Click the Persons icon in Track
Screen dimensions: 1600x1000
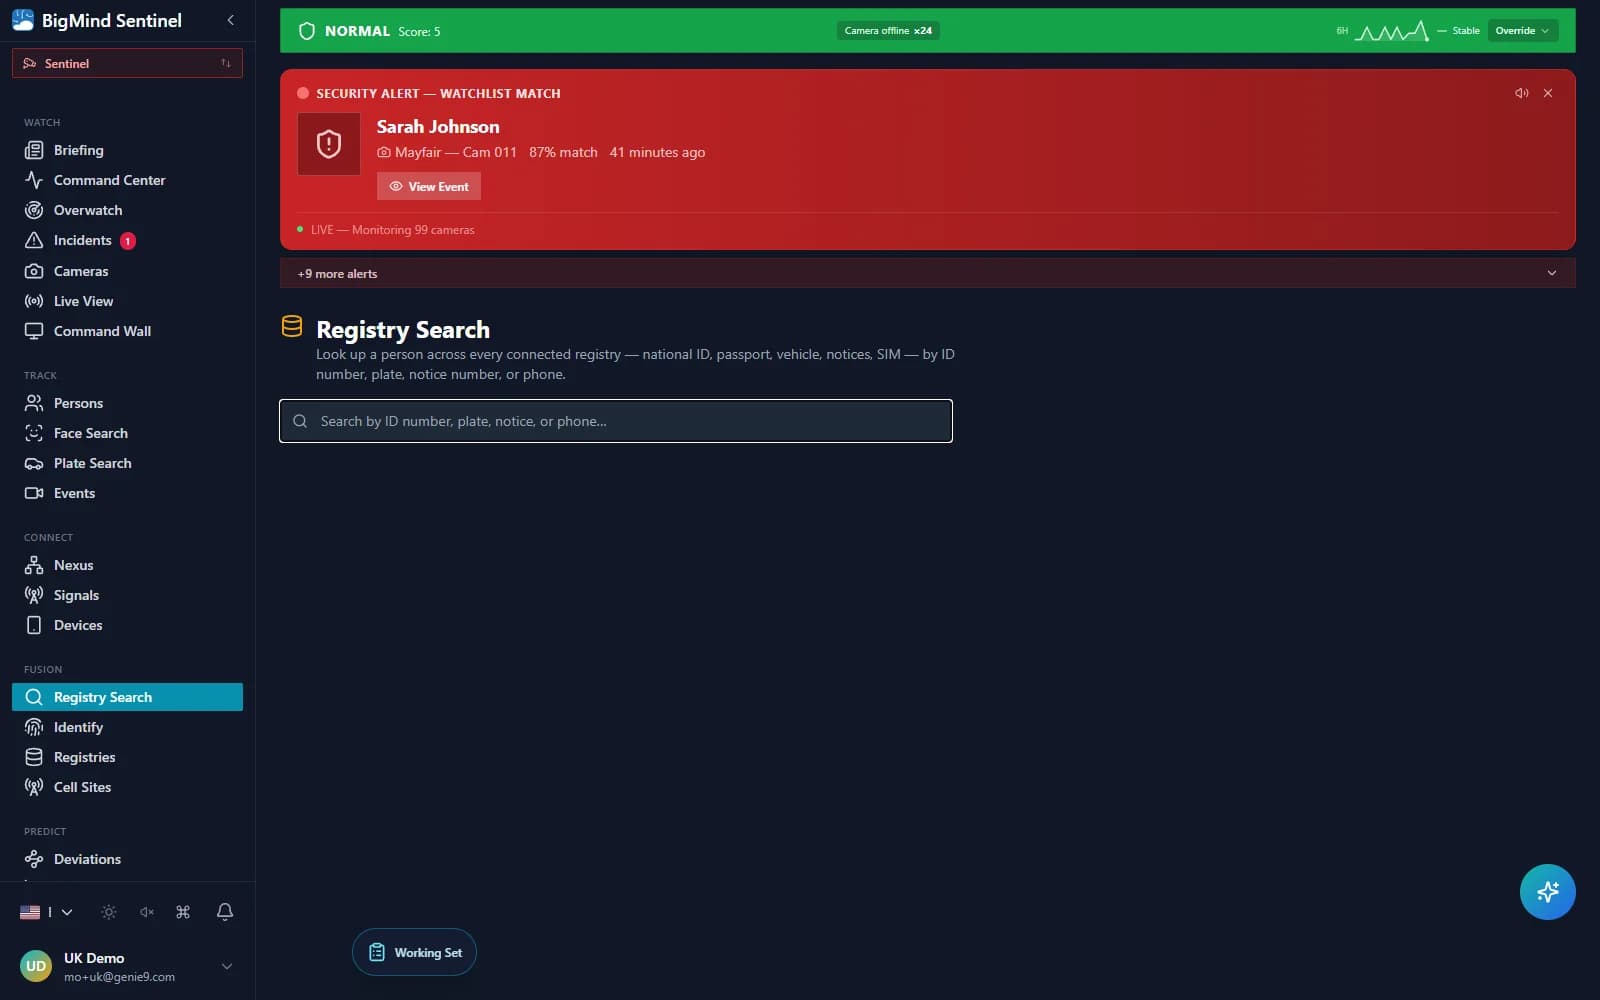click(x=34, y=403)
